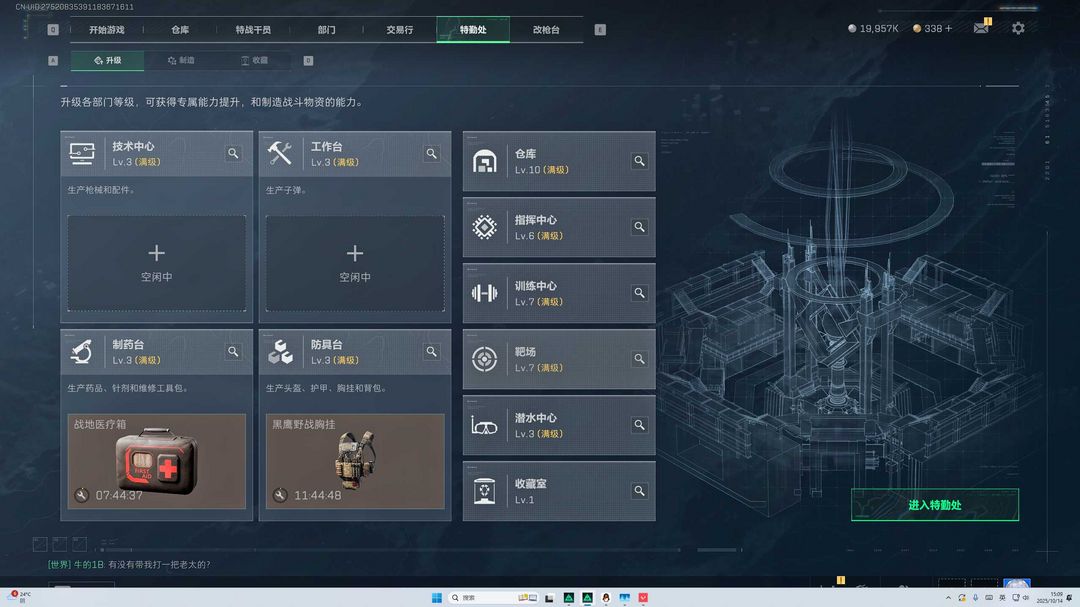Click magnifier icon on 工作台 card
Viewport: 1080px width, 607px height.
pyautogui.click(x=432, y=153)
